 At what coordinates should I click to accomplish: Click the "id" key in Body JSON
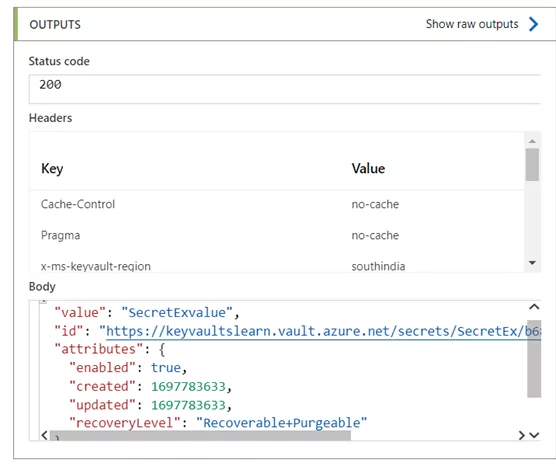[69, 331]
